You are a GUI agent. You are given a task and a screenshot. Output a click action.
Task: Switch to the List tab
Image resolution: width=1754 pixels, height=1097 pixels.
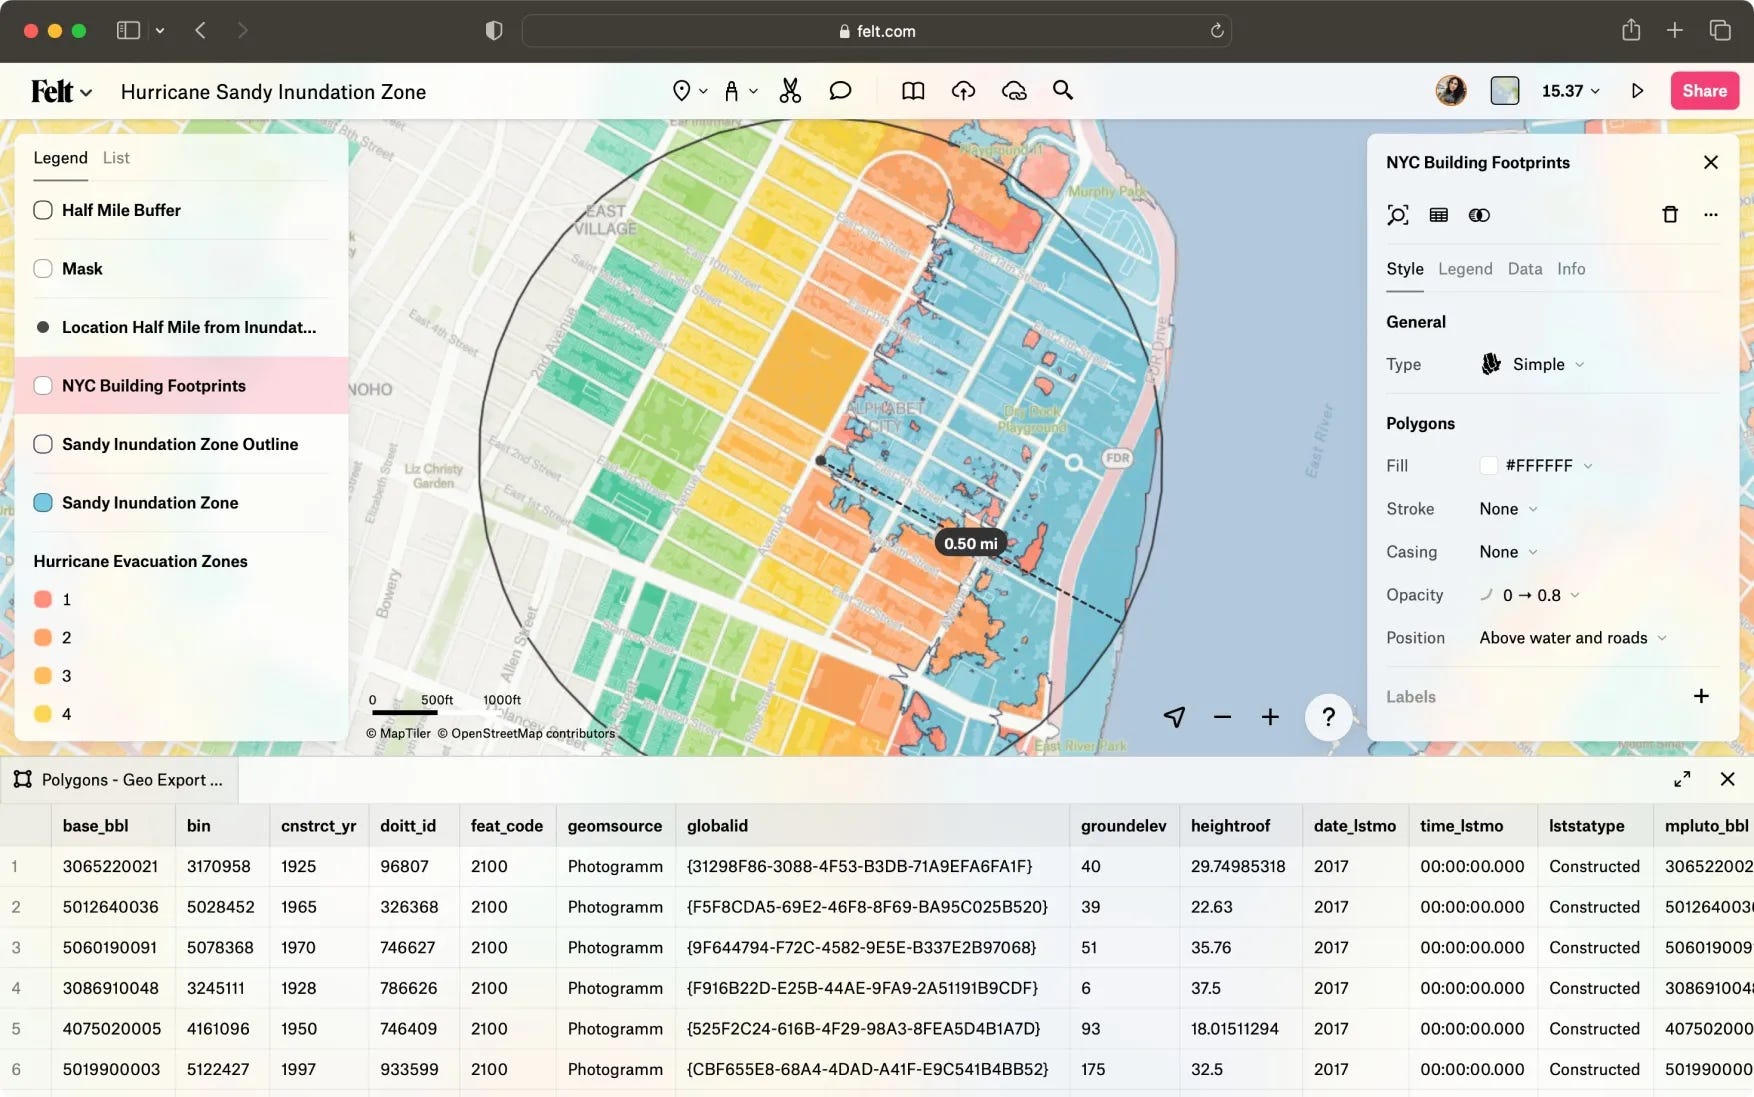coord(116,158)
